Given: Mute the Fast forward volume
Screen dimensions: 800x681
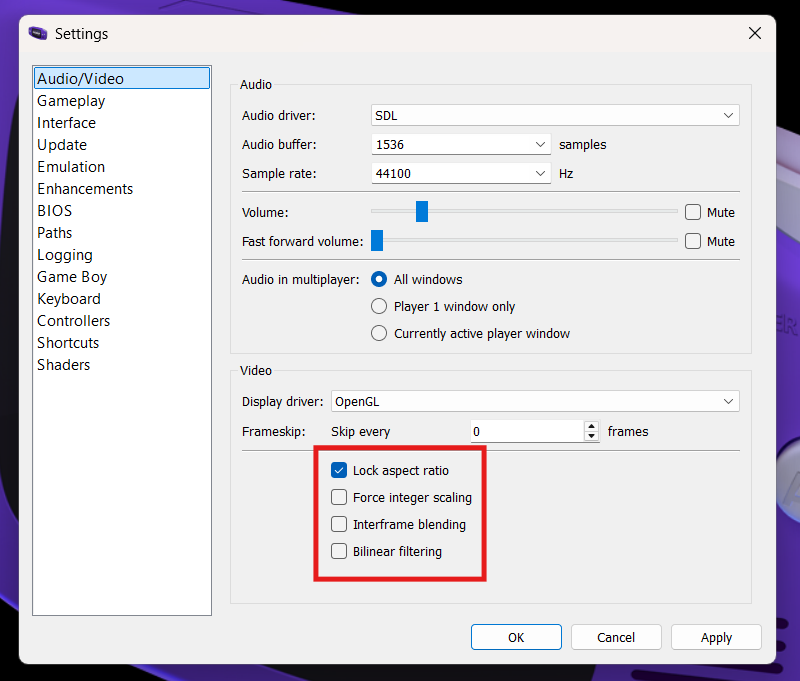Looking at the screenshot, I should pyautogui.click(x=693, y=241).
